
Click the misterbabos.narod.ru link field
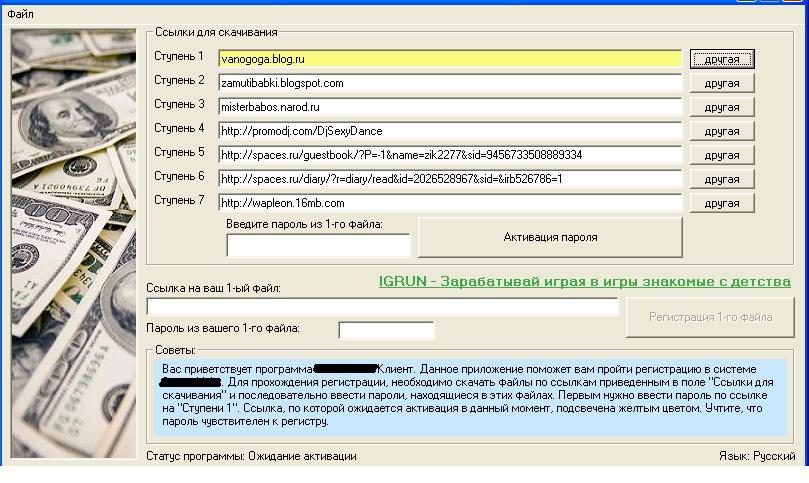point(450,107)
